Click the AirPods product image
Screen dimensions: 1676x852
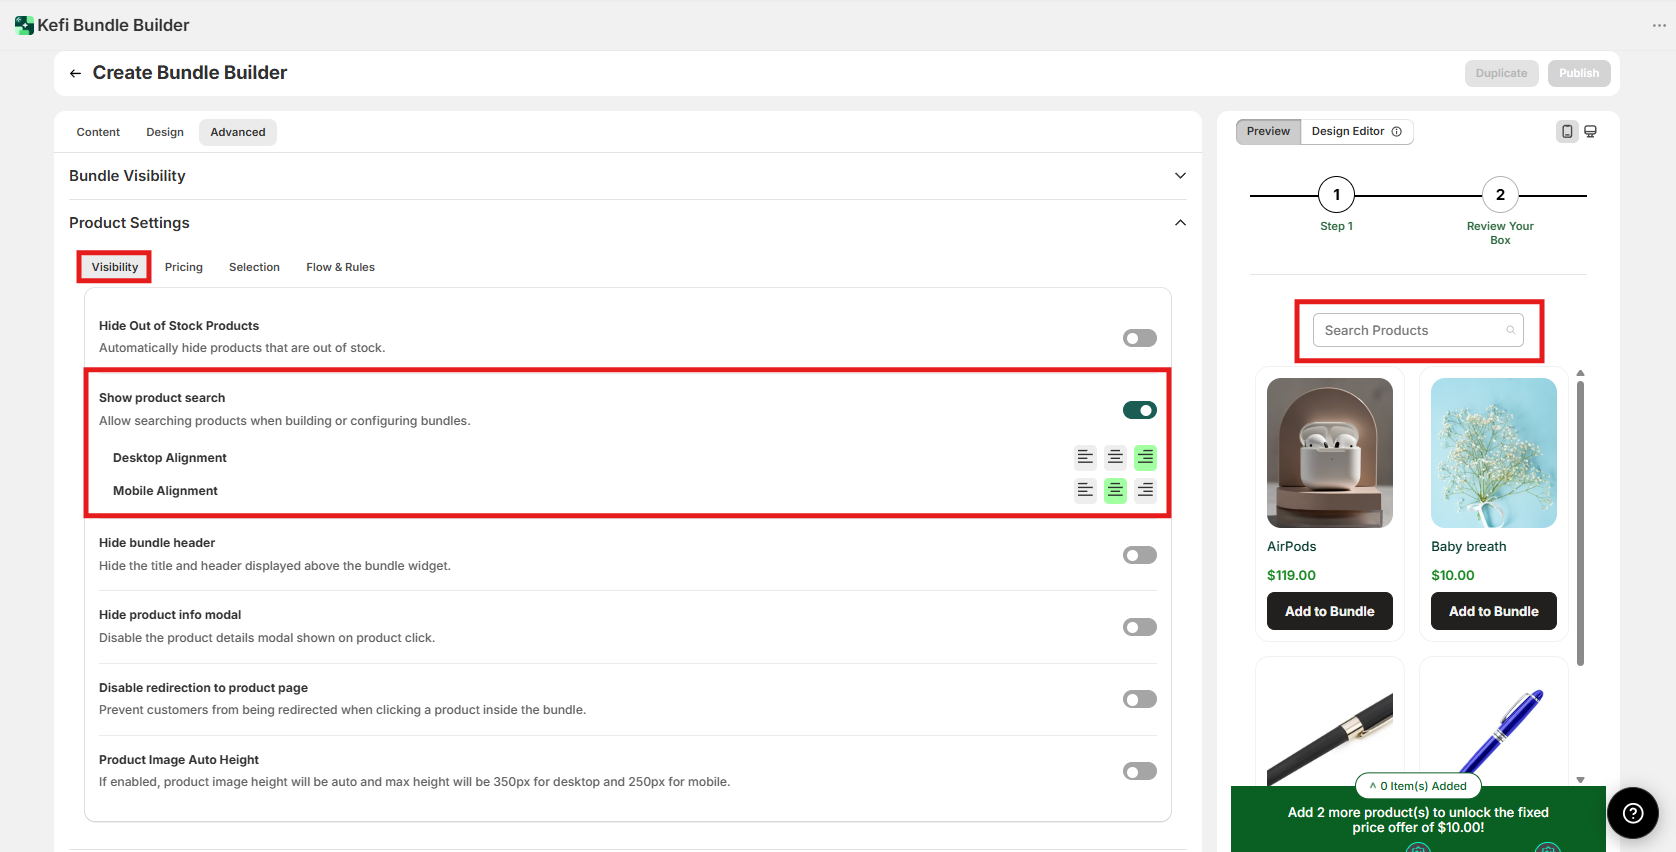[x=1330, y=453]
